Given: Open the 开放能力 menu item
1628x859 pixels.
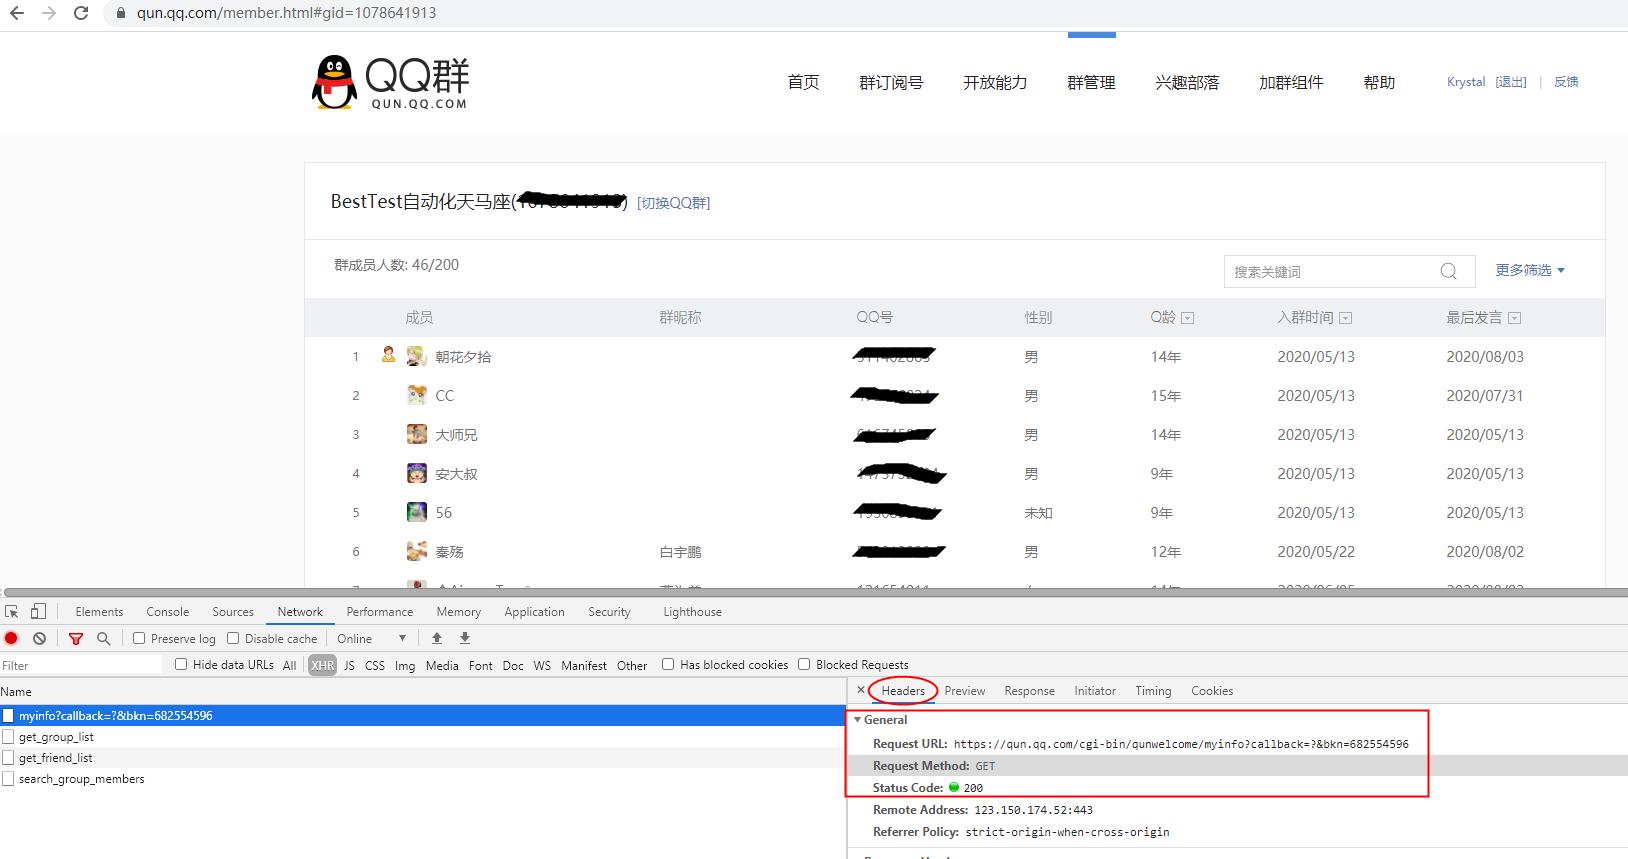Looking at the screenshot, I should (x=995, y=82).
